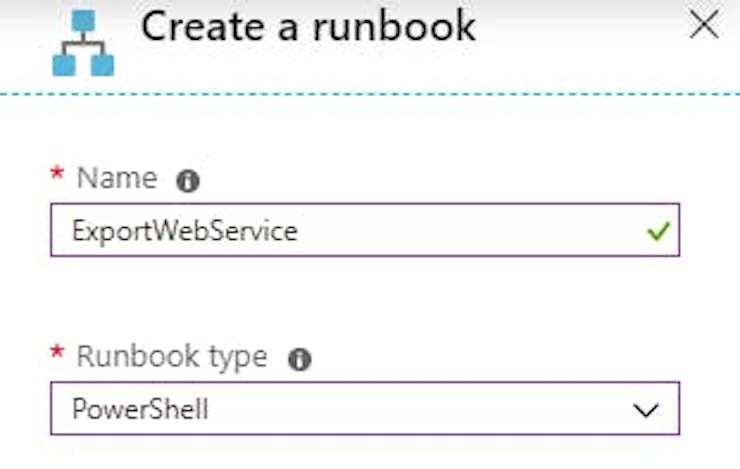Click the info icon beside Runbook type

[300, 360]
